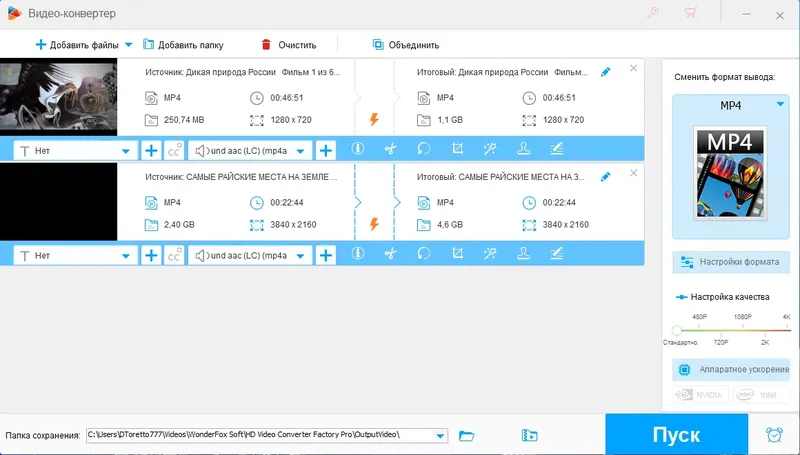Open Настройки формата button
The height and width of the screenshot is (455, 800).
coord(731,262)
